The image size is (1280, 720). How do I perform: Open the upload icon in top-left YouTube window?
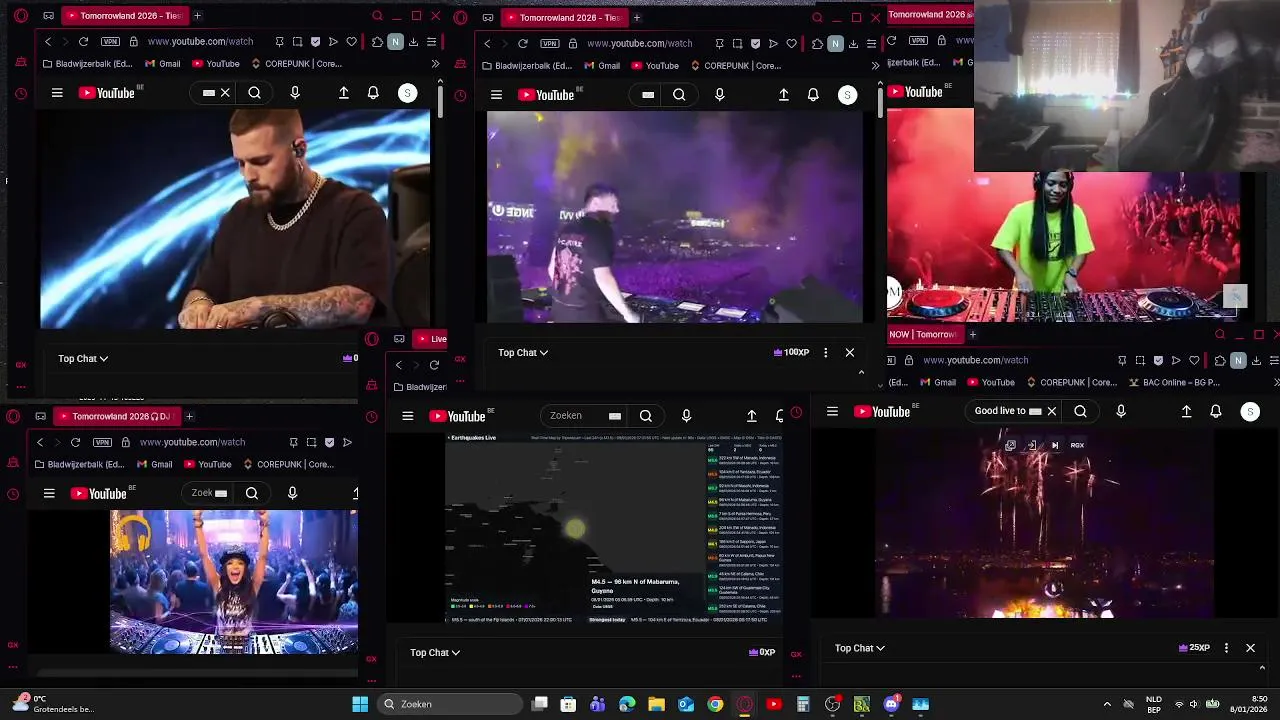coord(344,93)
